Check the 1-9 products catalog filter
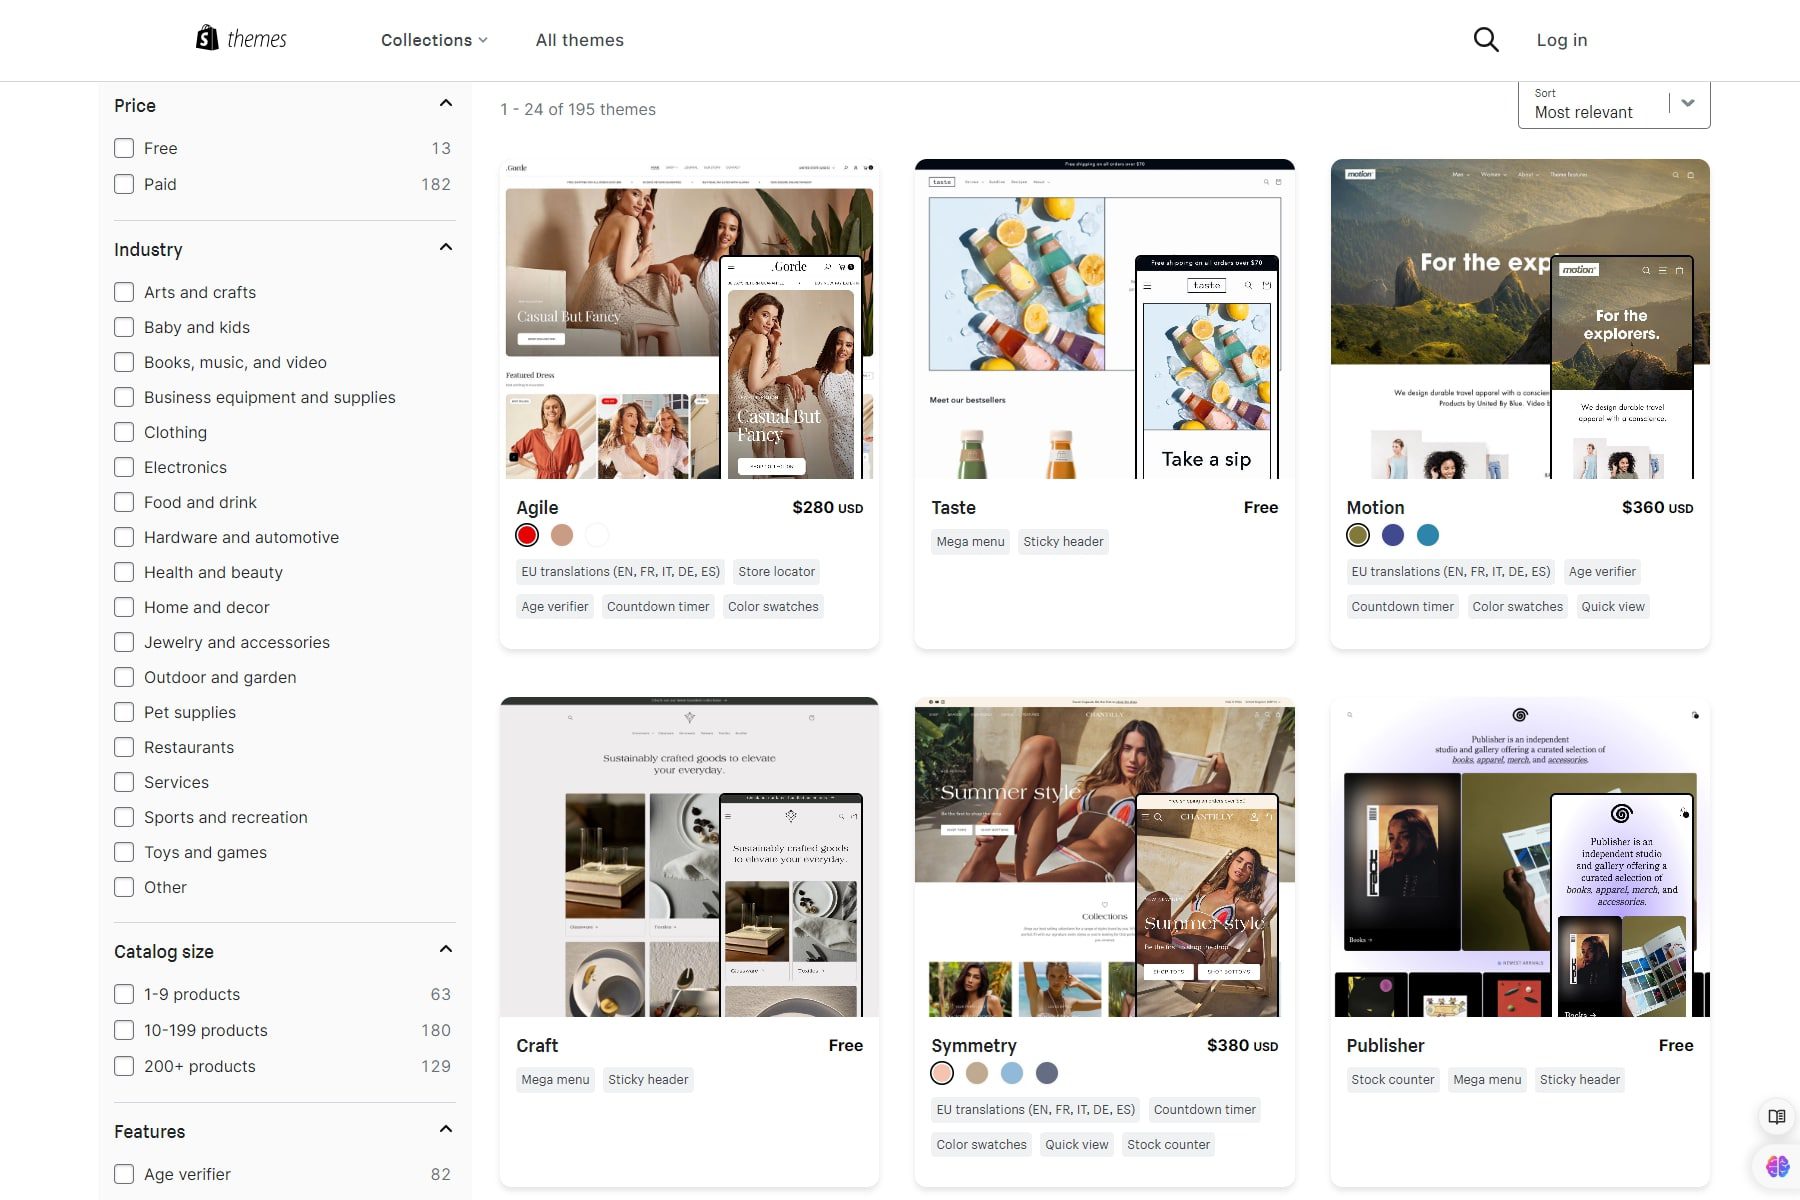The width and height of the screenshot is (1800, 1200). (124, 994)
